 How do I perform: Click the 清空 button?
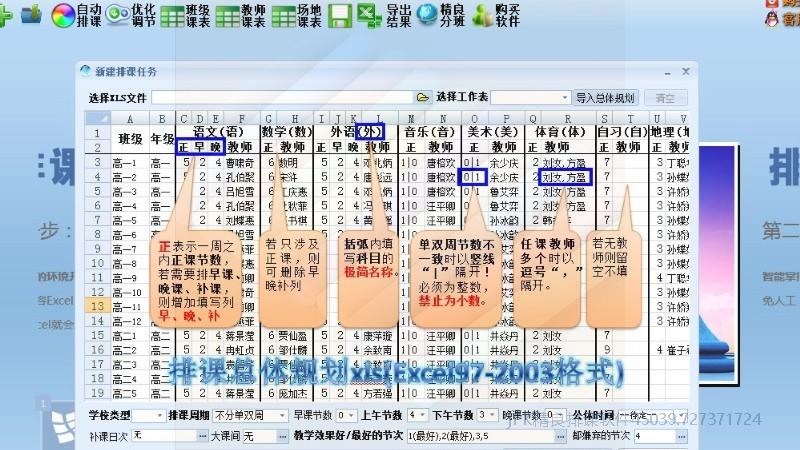tap(665, 97)
